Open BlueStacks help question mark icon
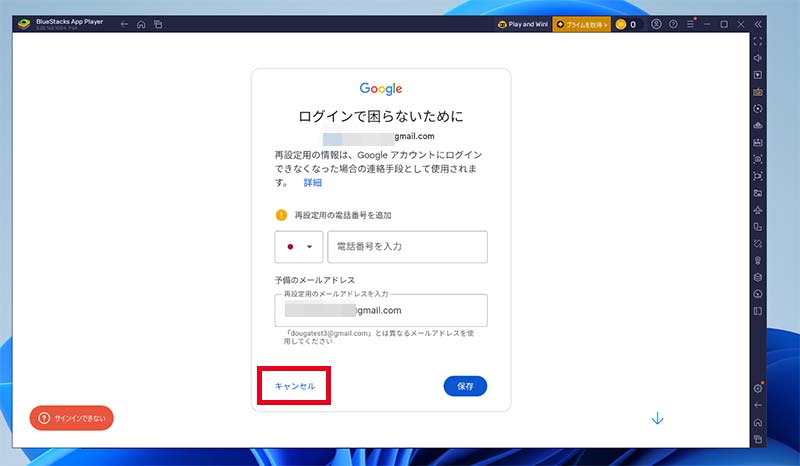This screenshot has width=800, height=466. pyautogui.click(x=673, y=24)
